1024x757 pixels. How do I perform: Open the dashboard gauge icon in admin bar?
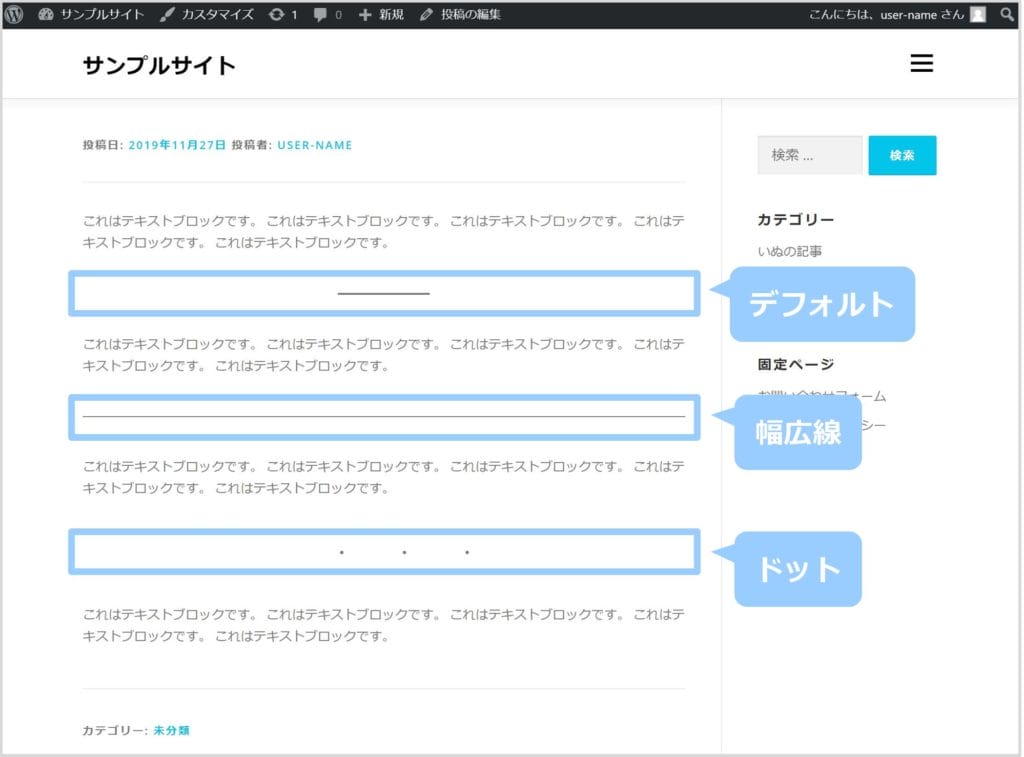click(46, 15)
